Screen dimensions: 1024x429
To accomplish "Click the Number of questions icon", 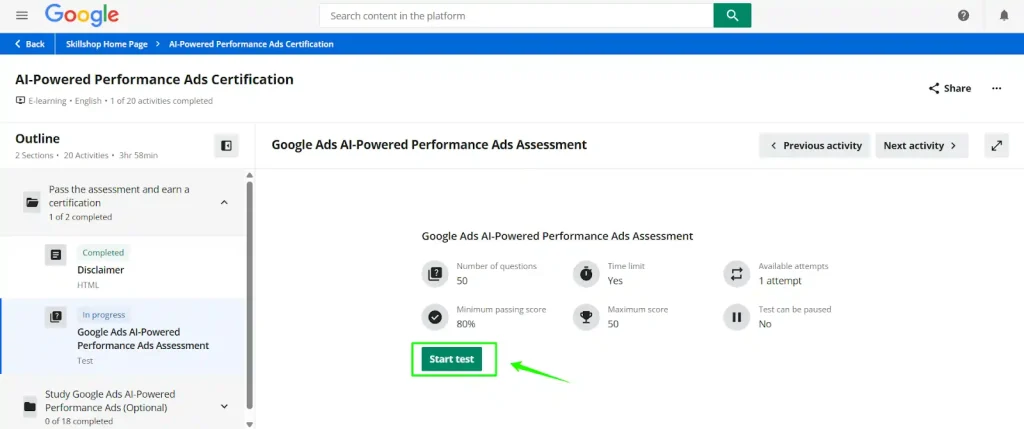I will coord(434,274).
